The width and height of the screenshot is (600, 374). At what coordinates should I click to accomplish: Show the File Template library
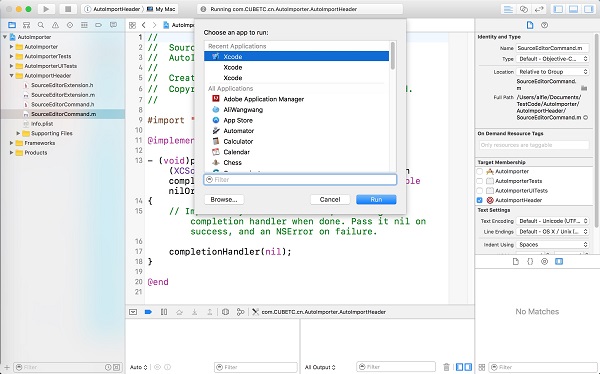click(516, 262)
